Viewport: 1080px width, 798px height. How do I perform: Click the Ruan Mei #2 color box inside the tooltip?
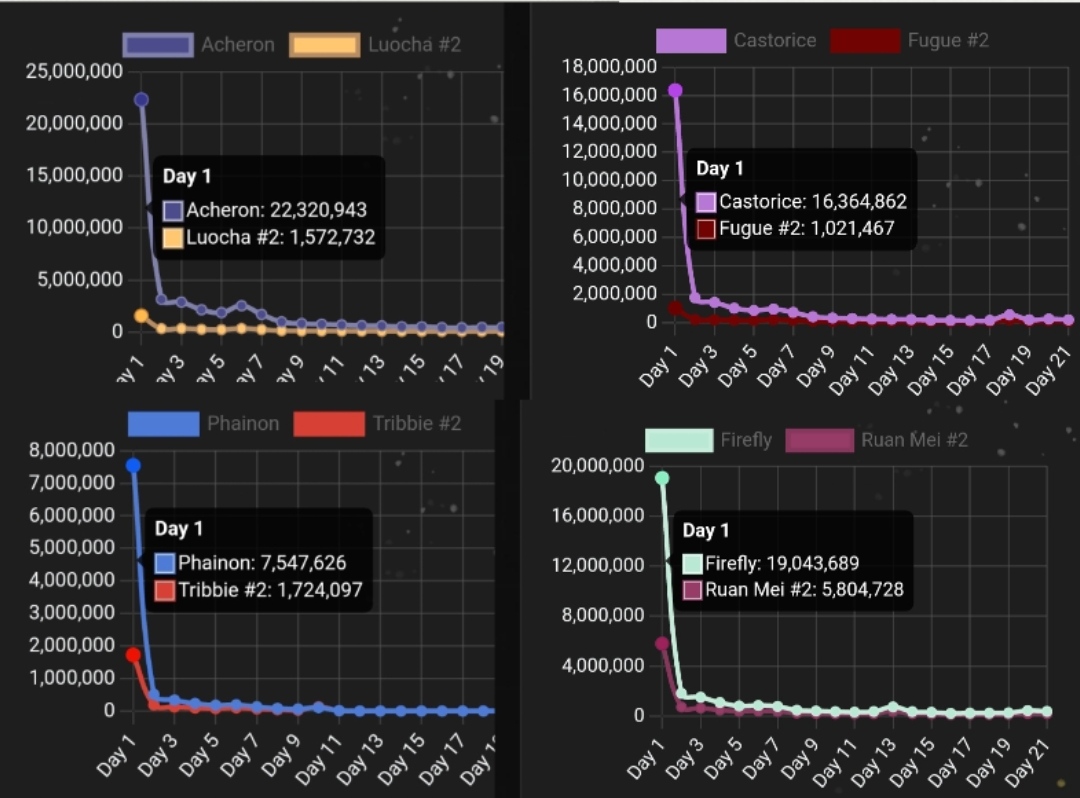click(692, 590)
